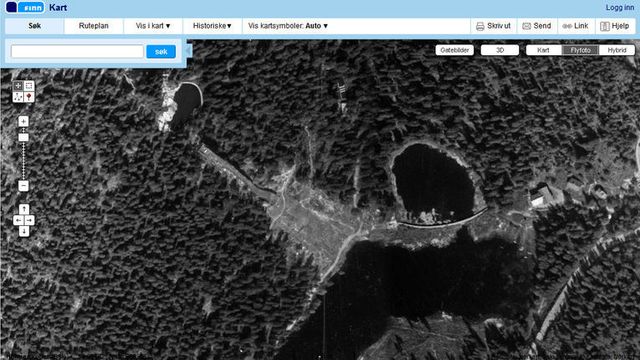The width and height of the screenshot is (640, 360).
Task: Click the zoom slider handle
Action: point(23,138)
